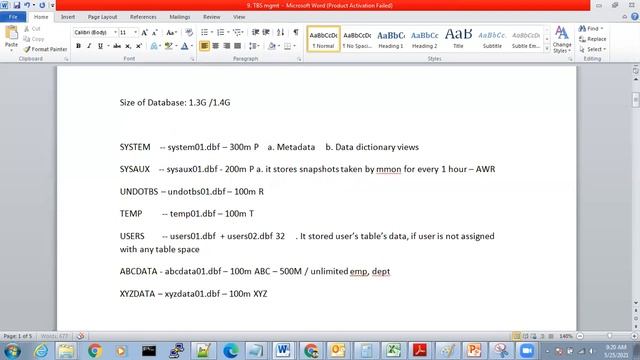The width and height of the screenshot is (640, 360).
Task: Apply the Title style
Action: coord(458,39)
